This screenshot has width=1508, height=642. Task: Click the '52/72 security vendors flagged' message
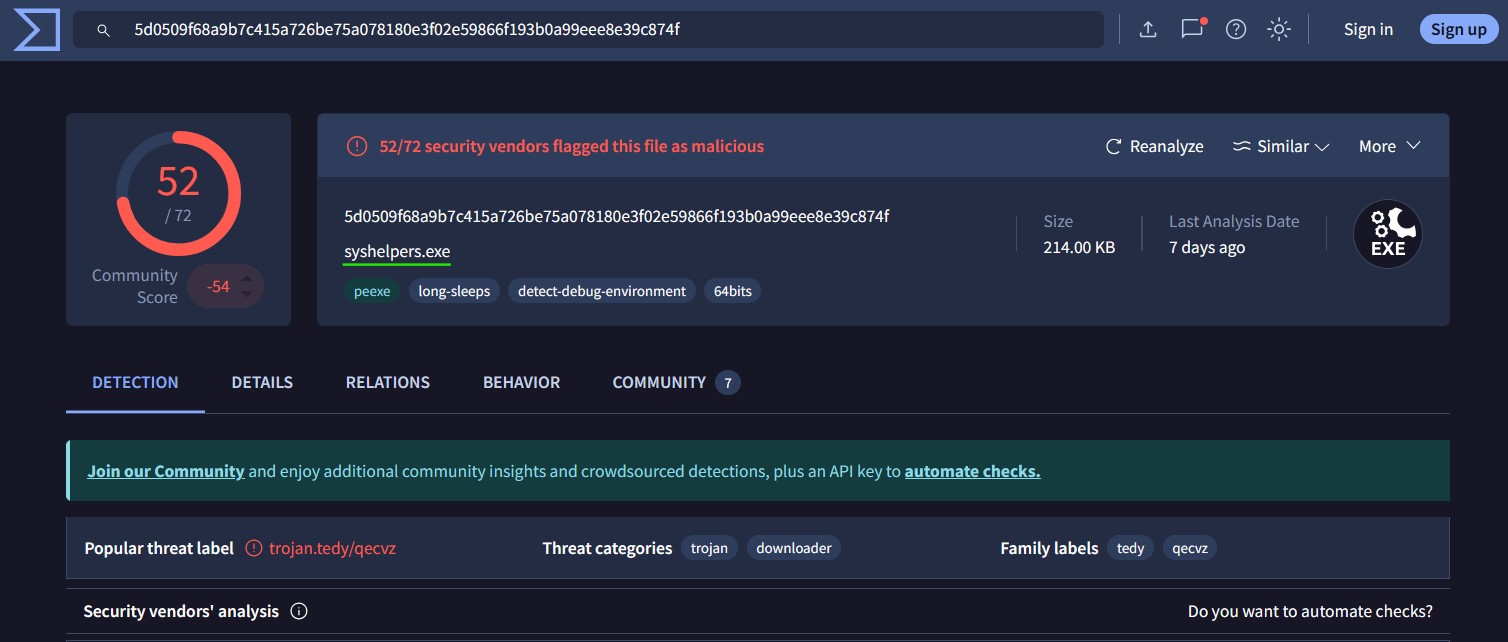click(571, 146)
